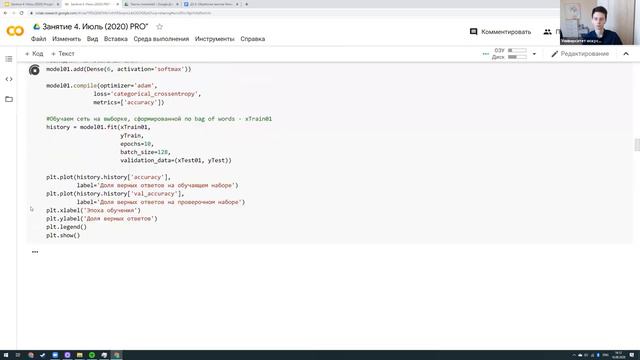Viewport: 640px width, 360px height.
Task: Collapse the header with the chevron up
Action: pyautogui.click(x=626, y=54)
